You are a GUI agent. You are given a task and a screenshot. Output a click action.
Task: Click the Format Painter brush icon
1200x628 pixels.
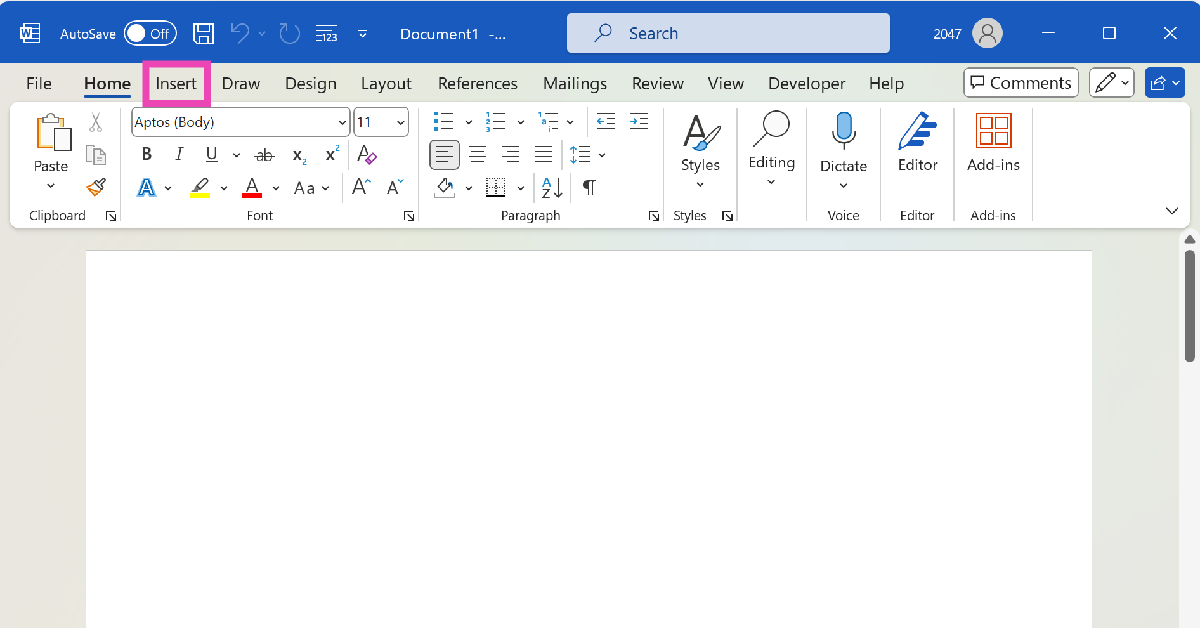pyautogui.click(x=96, y=187)
